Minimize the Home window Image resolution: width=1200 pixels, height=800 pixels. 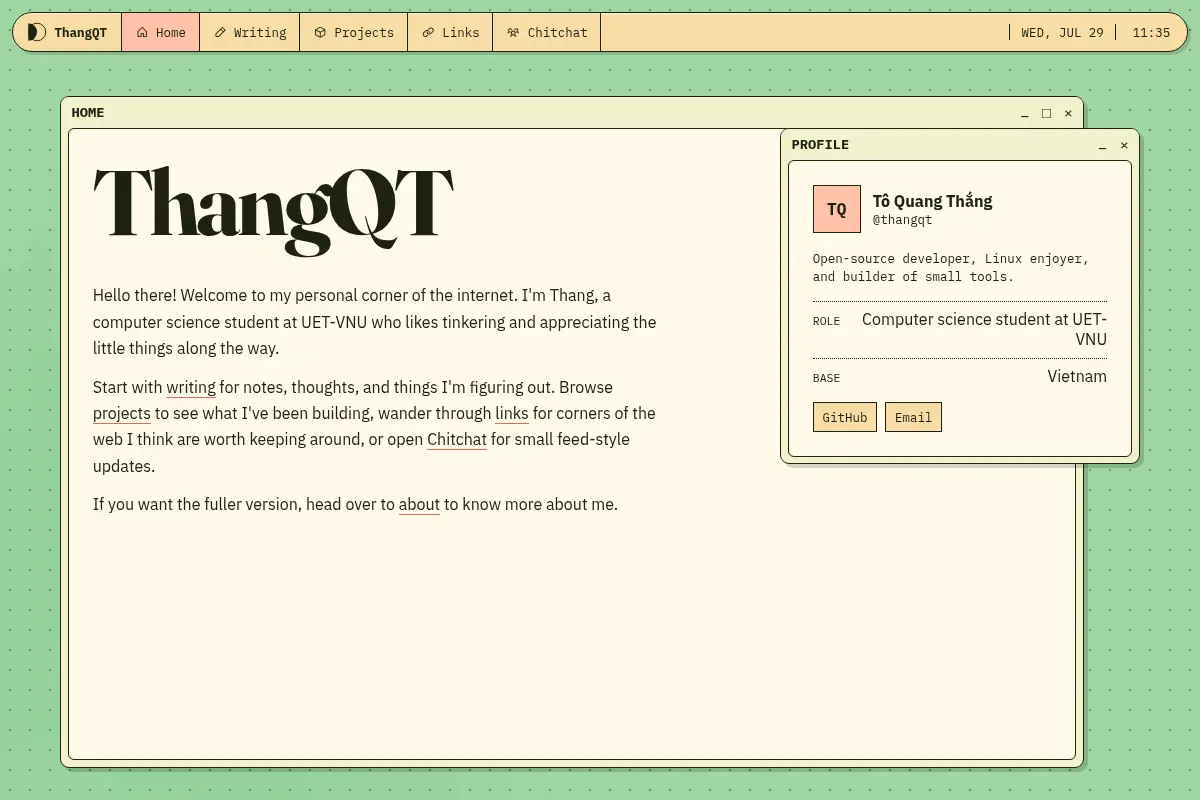[x=1024, y=113]
